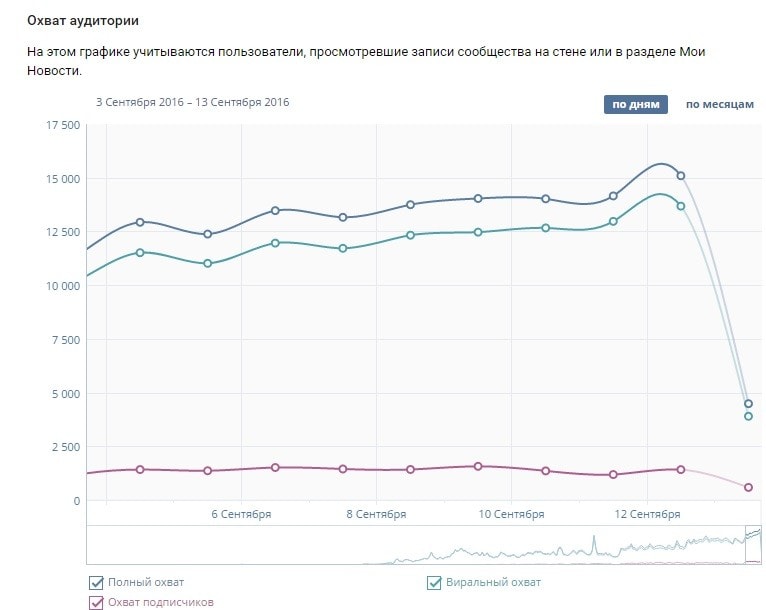766x610 pixels.
Task: Click the "10 Сентября" axis label
Action: tap(511, 514)
